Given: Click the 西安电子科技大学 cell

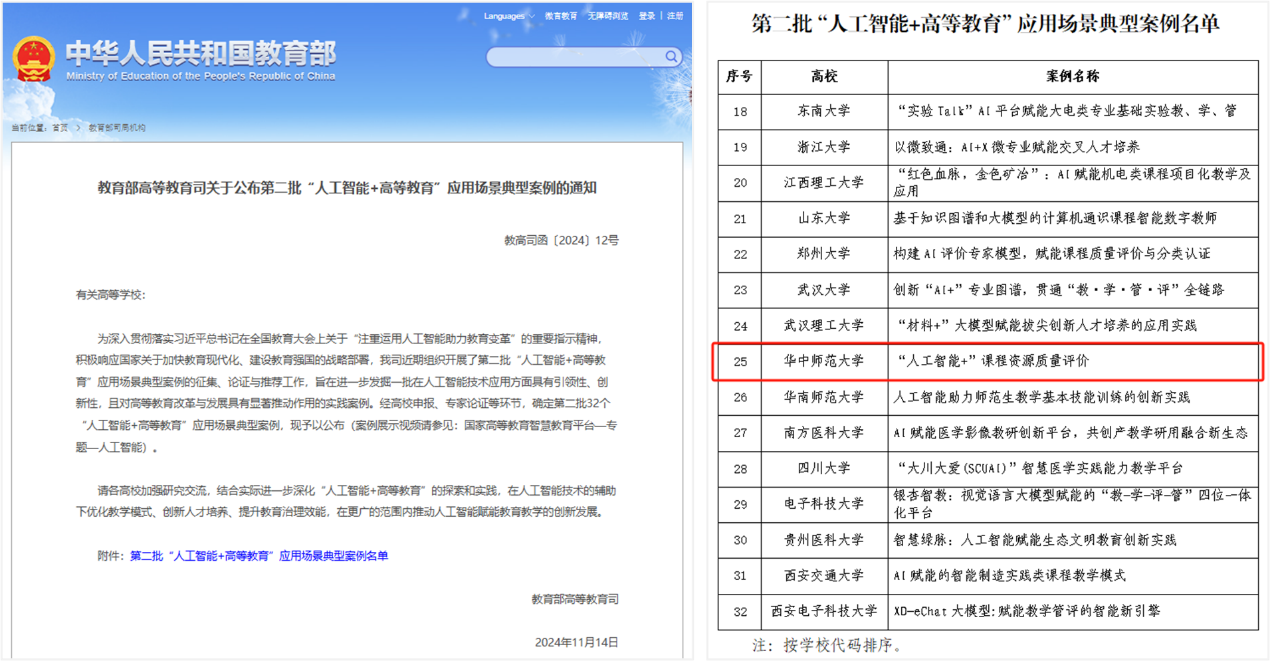Looking at the screenshot, I should tap(824, 610).
